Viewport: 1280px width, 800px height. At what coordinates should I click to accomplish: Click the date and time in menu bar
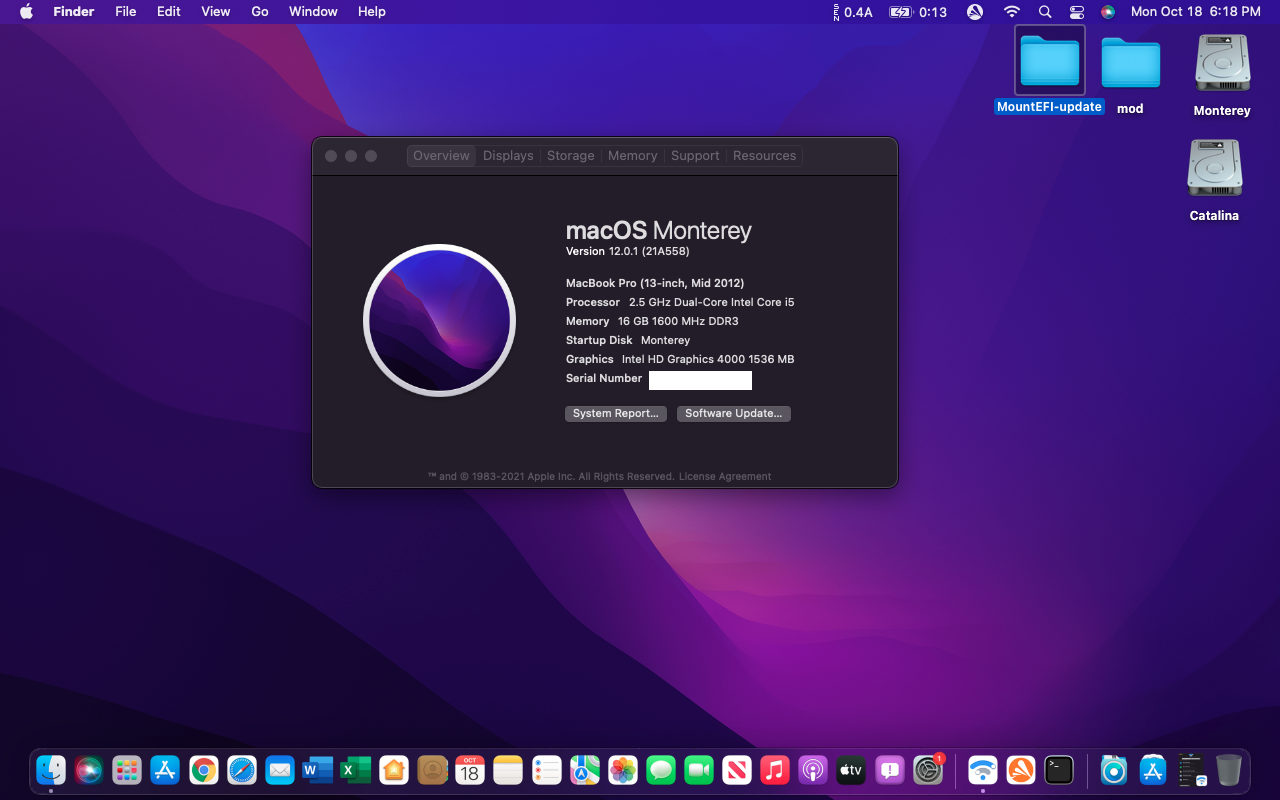pyautogui.click(x=1195, y=12)
